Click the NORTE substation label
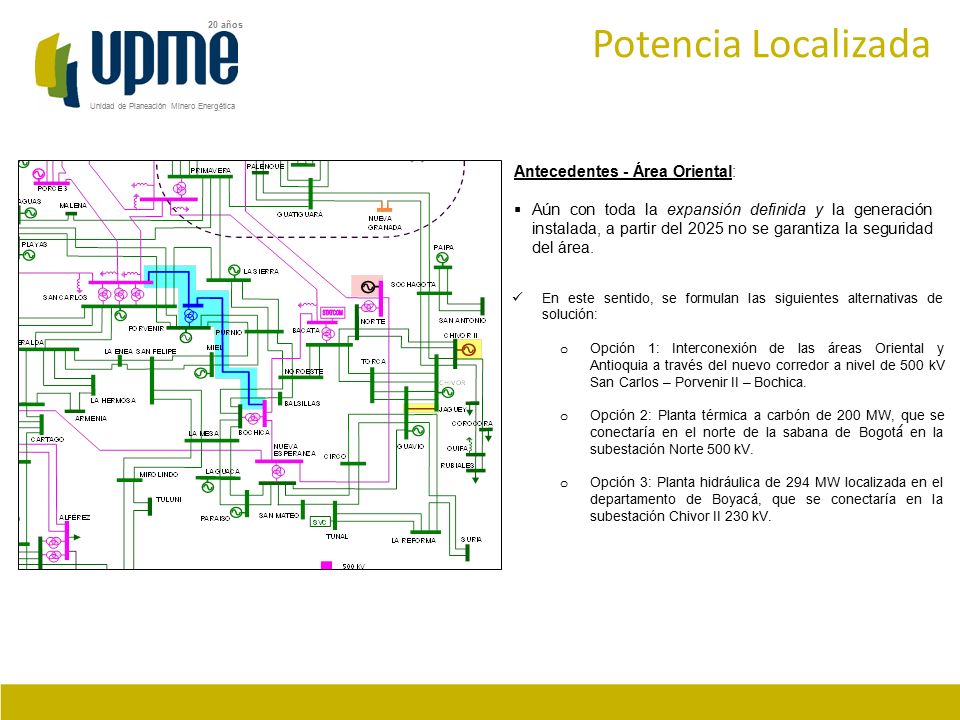Image resolution: width=960 pixels, height=720 pixels. click(x=373, y=321)
